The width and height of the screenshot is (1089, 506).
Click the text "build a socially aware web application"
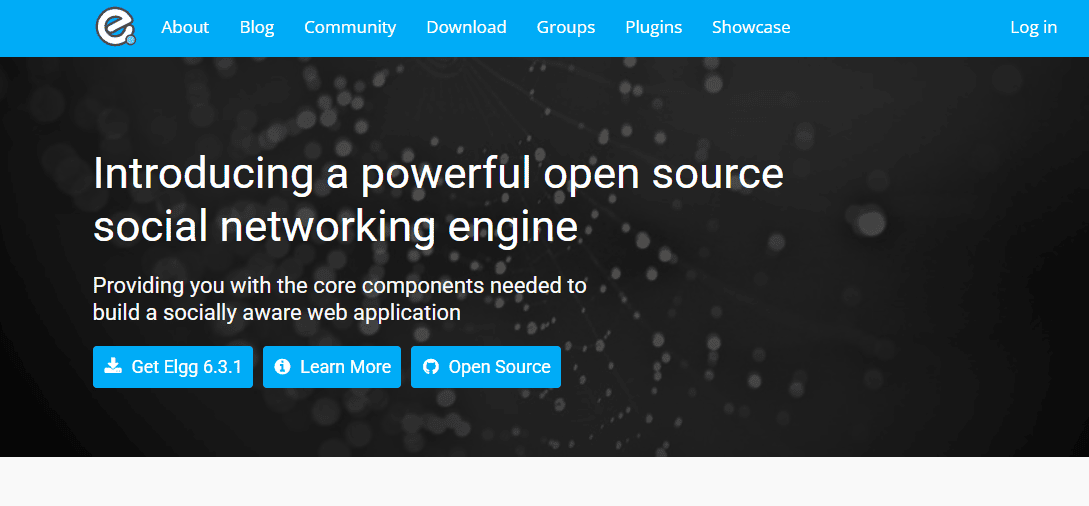(276, 312)
